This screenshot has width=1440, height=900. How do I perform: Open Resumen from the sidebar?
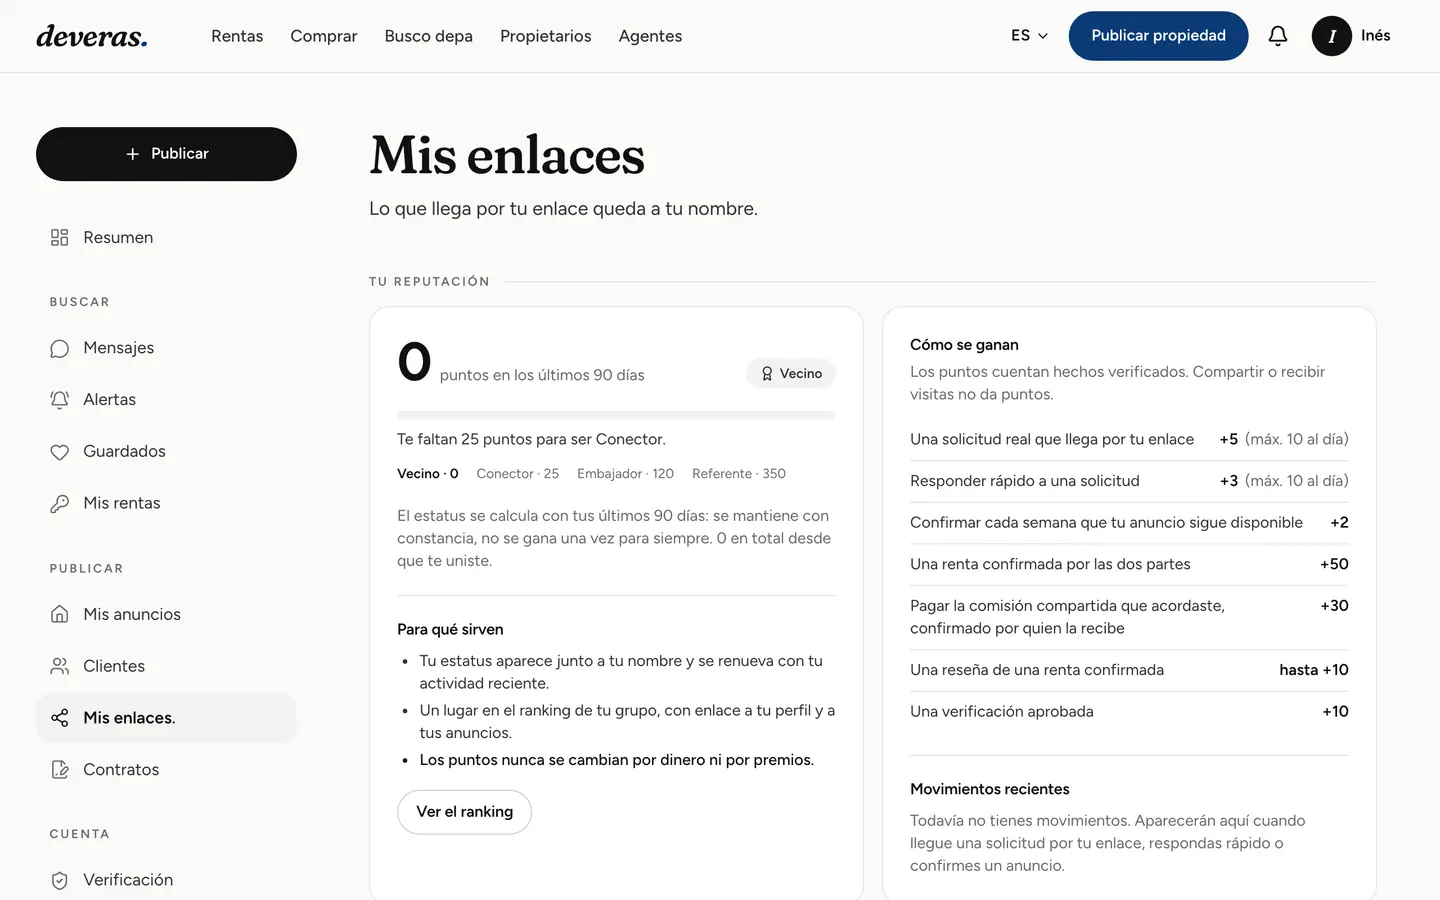pos(166,237)
